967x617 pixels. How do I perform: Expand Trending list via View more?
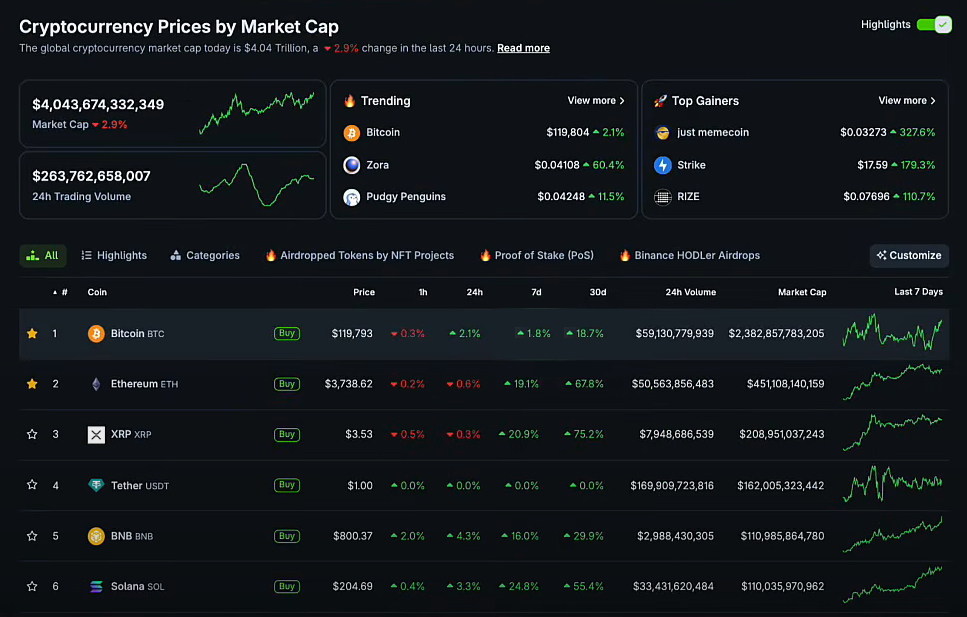[596, 101]
